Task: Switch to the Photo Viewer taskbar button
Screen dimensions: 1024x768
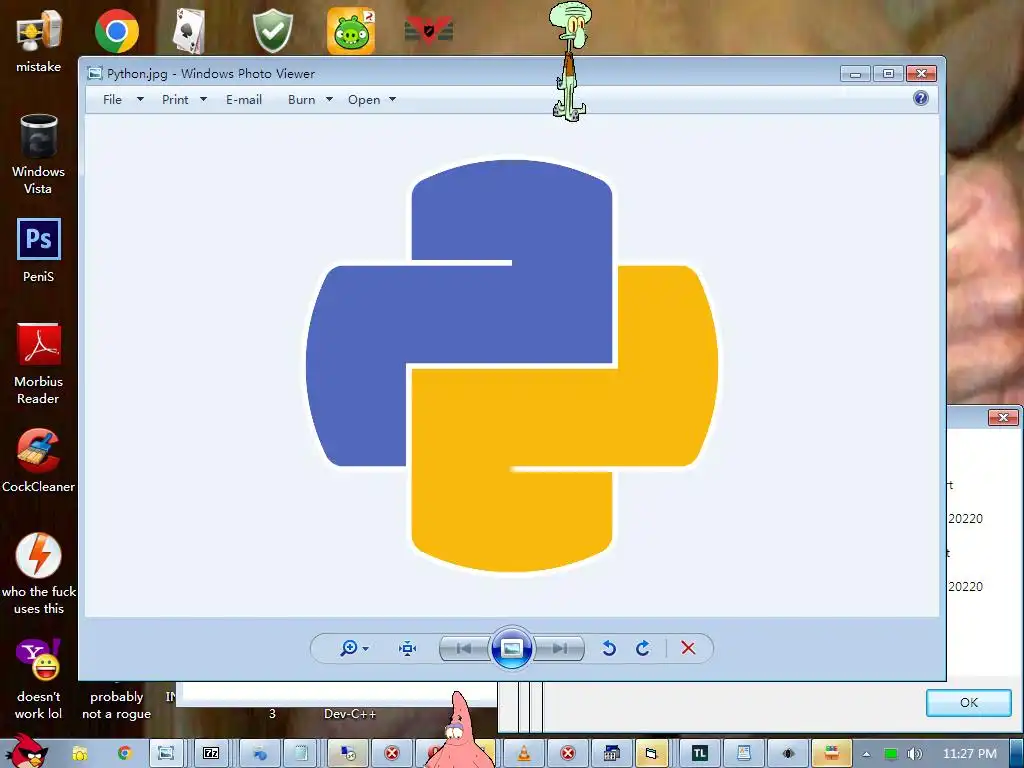Action: point(166,754)
